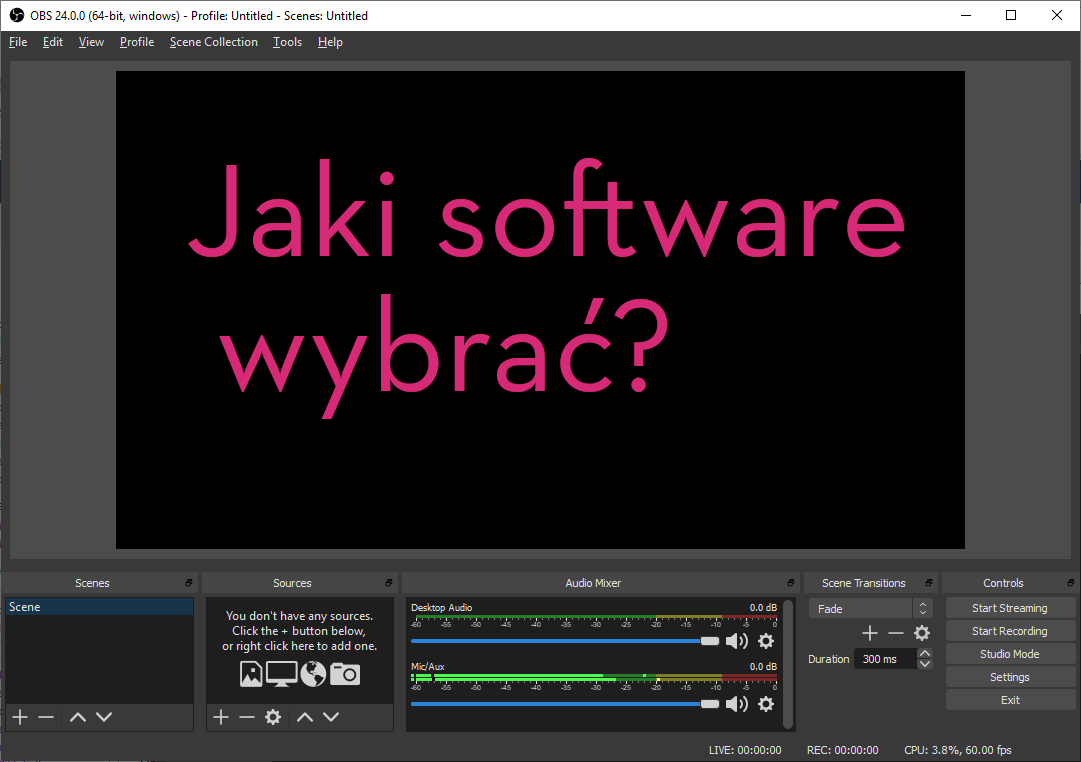
Task: Adjust Mic/Aux volume slider
Action: pyautogui.click(x=565, y=704)
